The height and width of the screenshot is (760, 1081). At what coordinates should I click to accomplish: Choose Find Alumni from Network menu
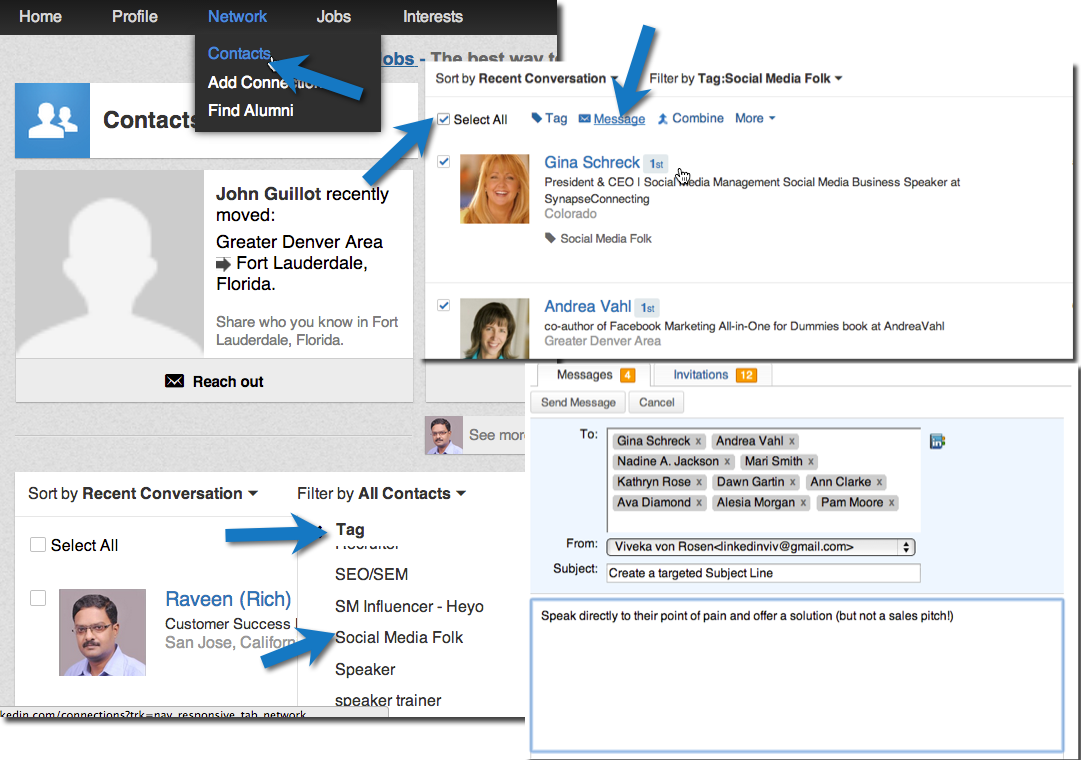point(251,110)
